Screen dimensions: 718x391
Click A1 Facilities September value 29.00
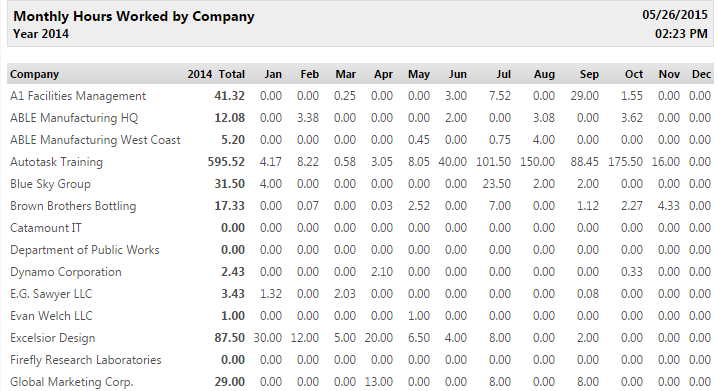585,96
